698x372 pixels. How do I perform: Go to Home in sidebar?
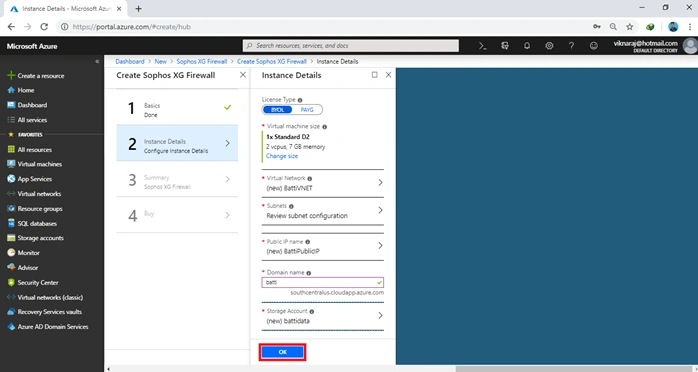point(21,90)
